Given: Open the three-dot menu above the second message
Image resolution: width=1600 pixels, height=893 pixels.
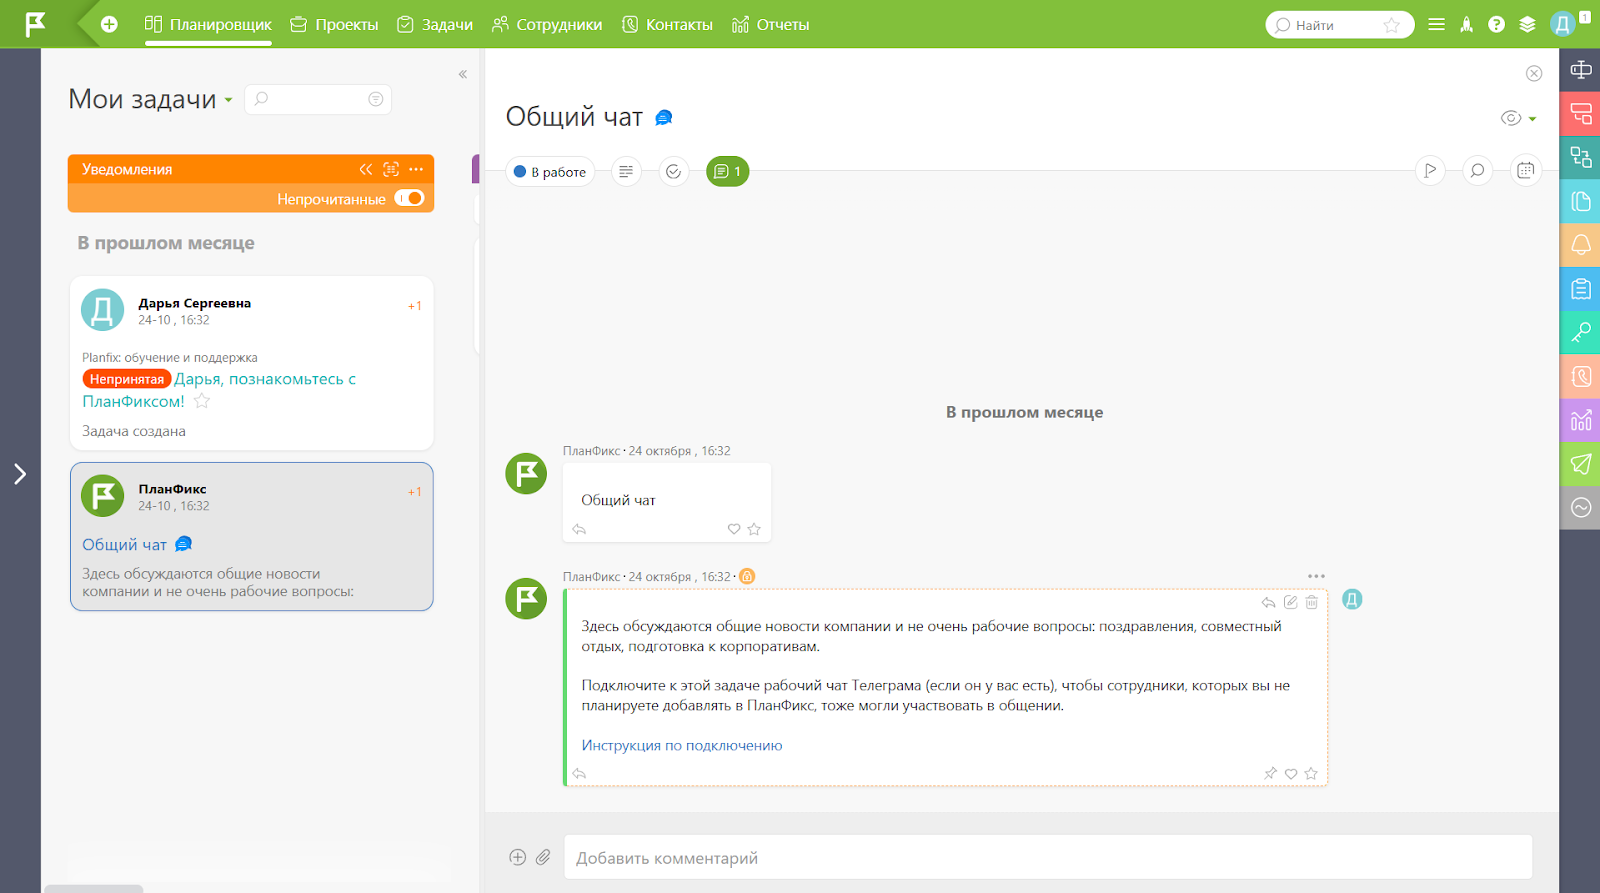Looking at the screenshot, I should [x=1316, y=576].
